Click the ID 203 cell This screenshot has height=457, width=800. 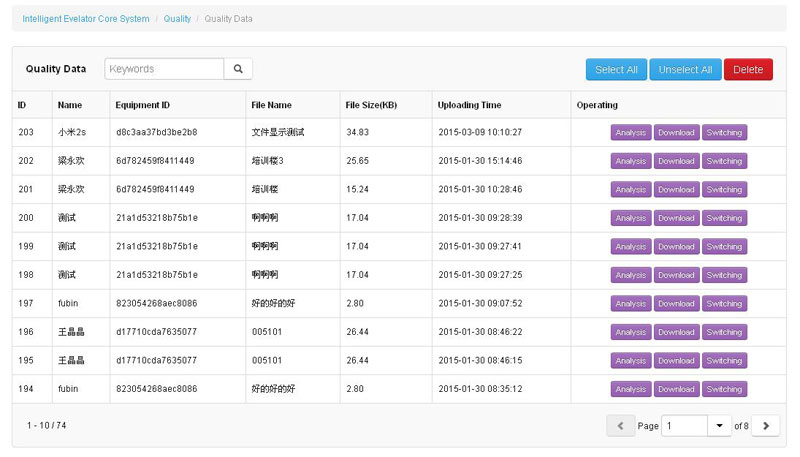click(x=32, y=133)
